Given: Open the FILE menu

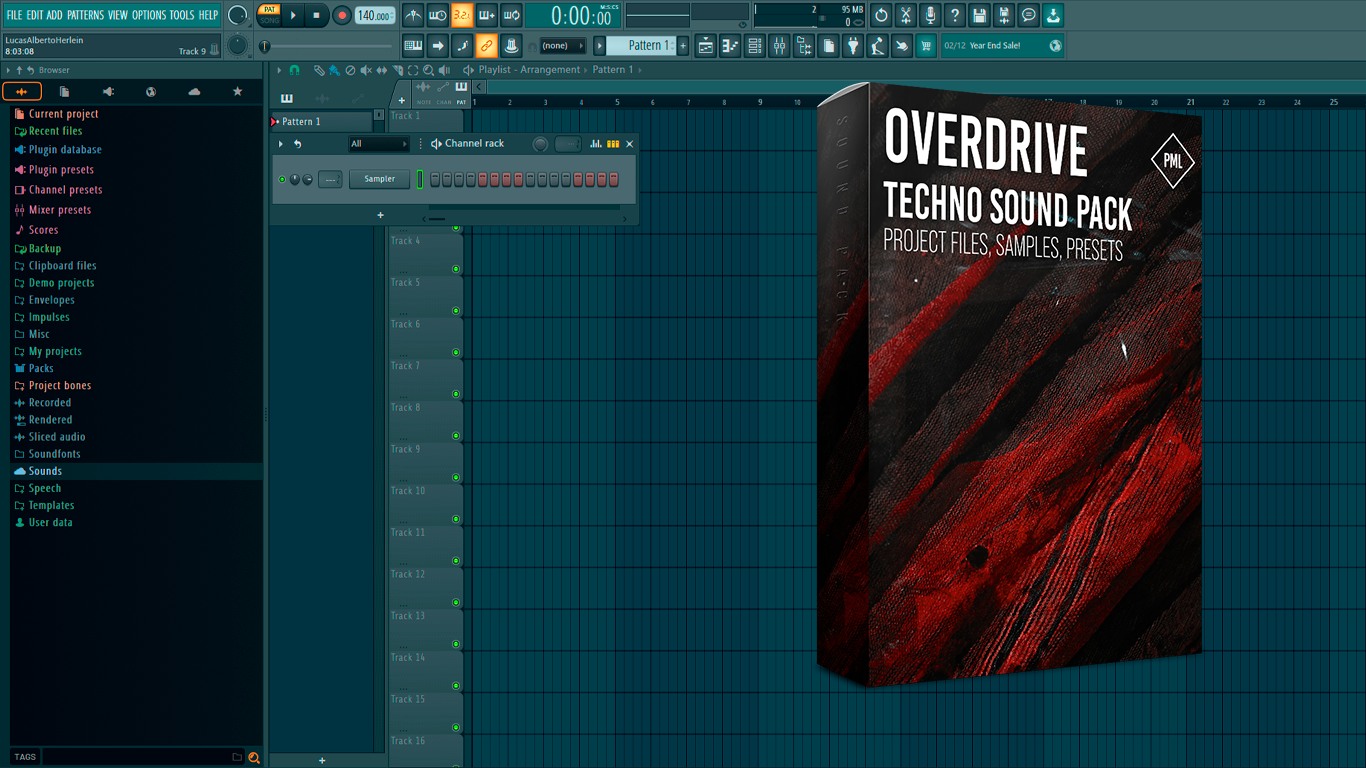Looking at the screenshot, I should (14, 15).
